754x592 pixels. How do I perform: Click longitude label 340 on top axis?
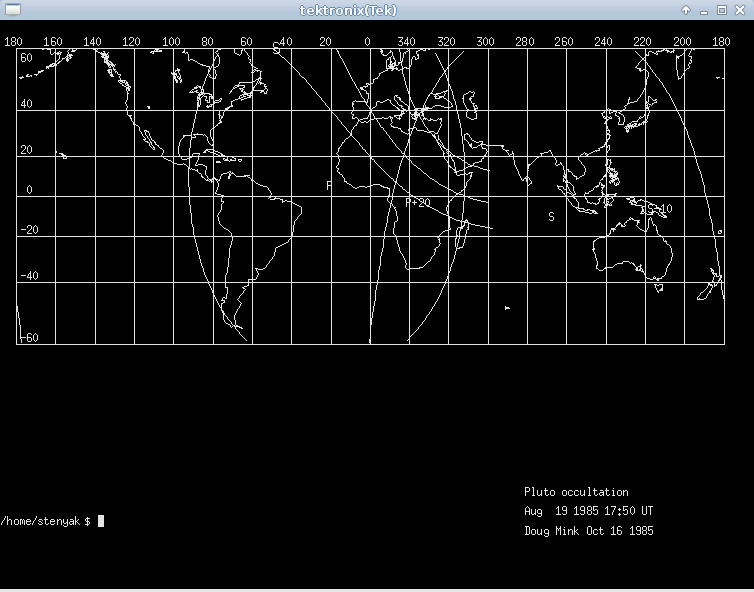coord(406,42)
